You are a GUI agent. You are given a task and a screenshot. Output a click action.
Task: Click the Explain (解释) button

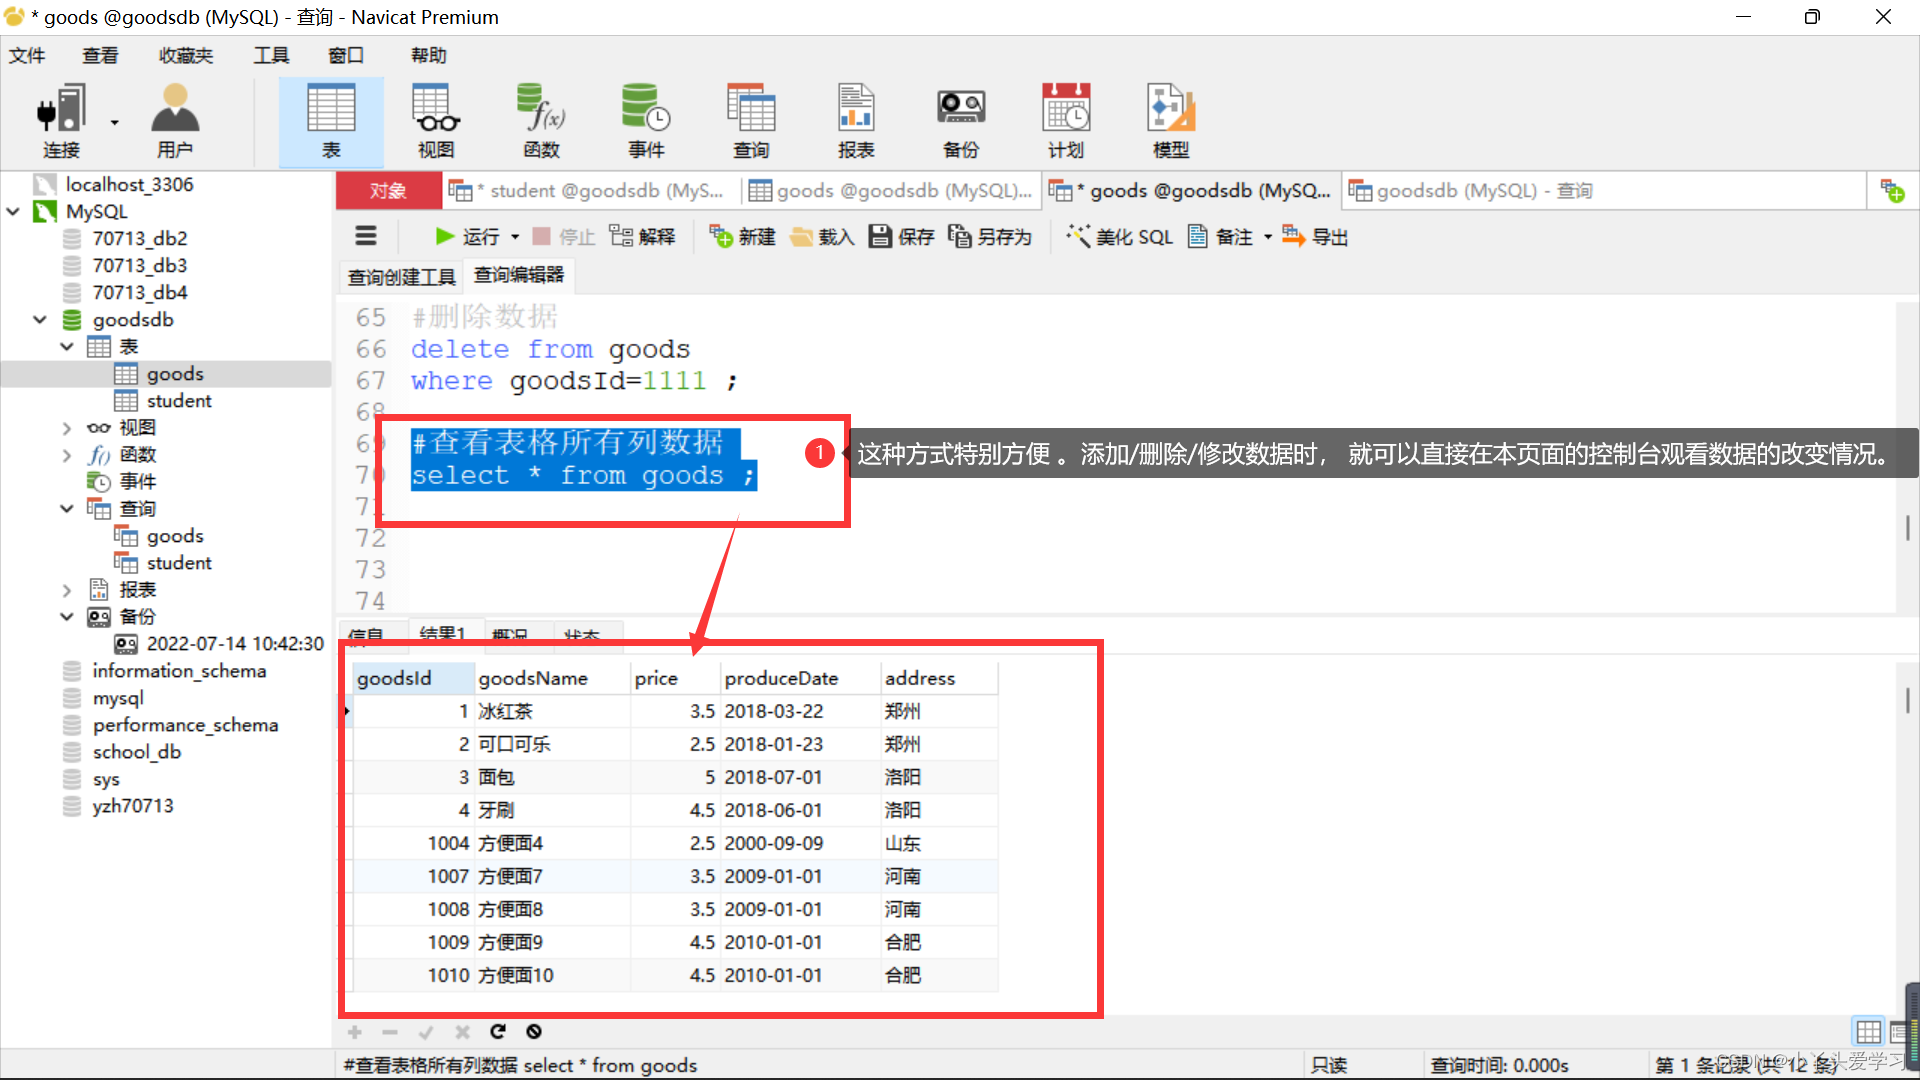point(642,236)
